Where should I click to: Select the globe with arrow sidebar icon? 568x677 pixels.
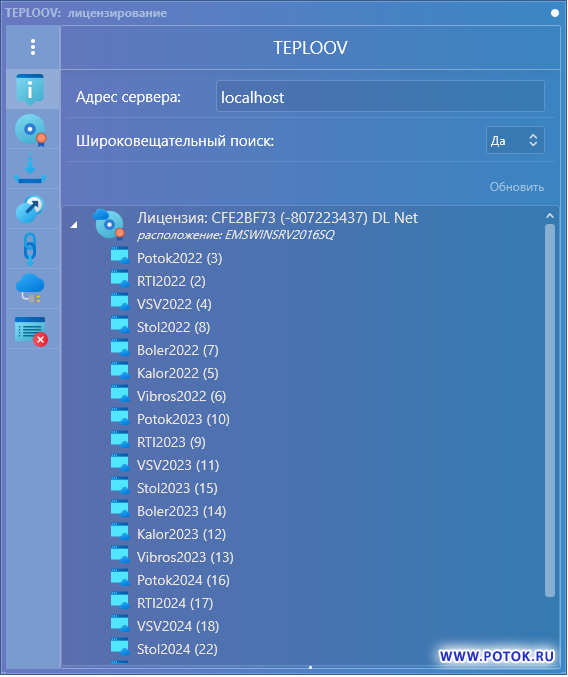click(30, 209)
